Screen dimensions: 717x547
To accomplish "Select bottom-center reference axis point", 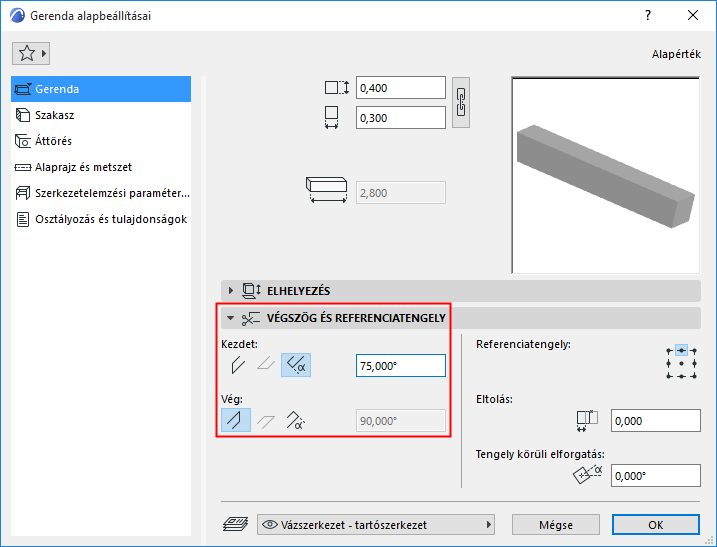I will [681, 376].
